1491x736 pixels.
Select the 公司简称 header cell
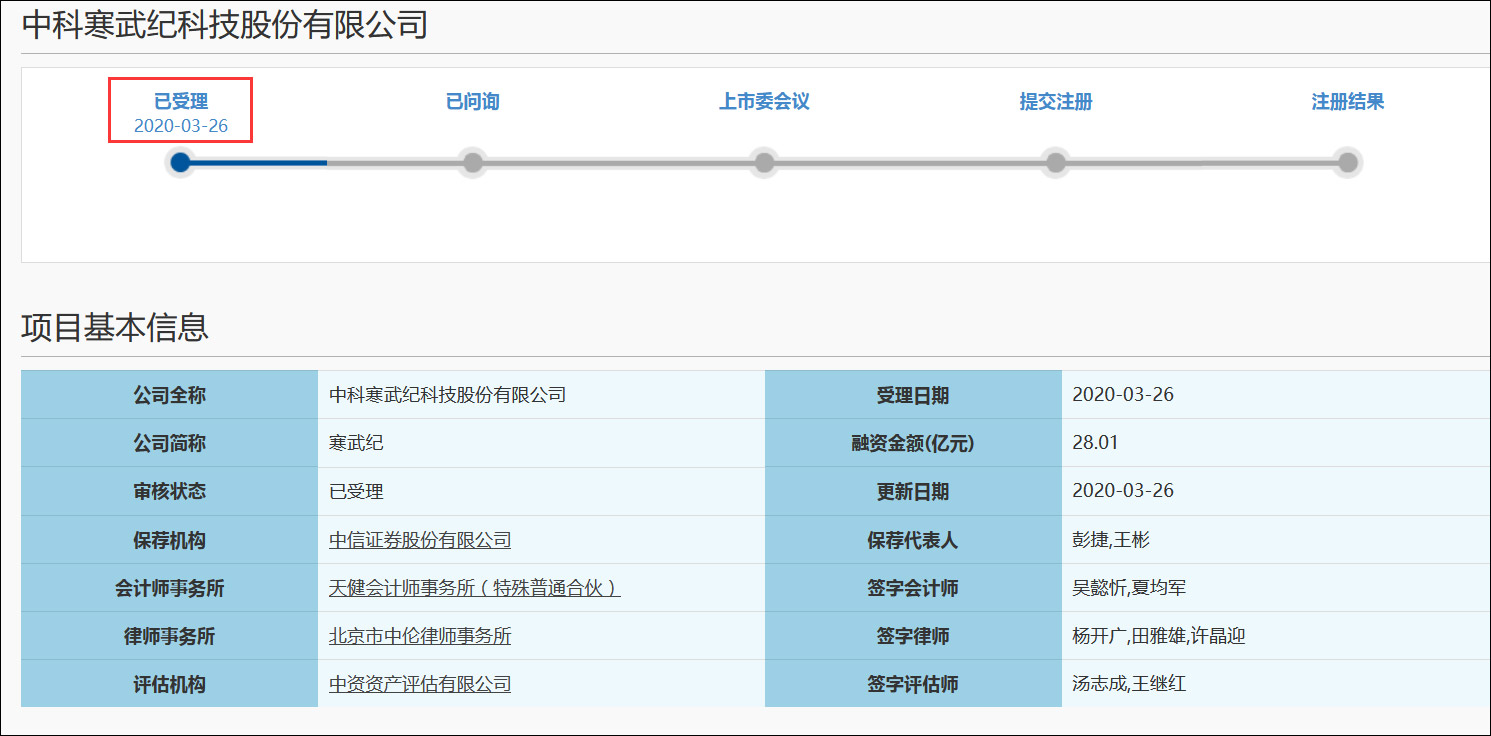pyautogui.click(x=169, y=443)
